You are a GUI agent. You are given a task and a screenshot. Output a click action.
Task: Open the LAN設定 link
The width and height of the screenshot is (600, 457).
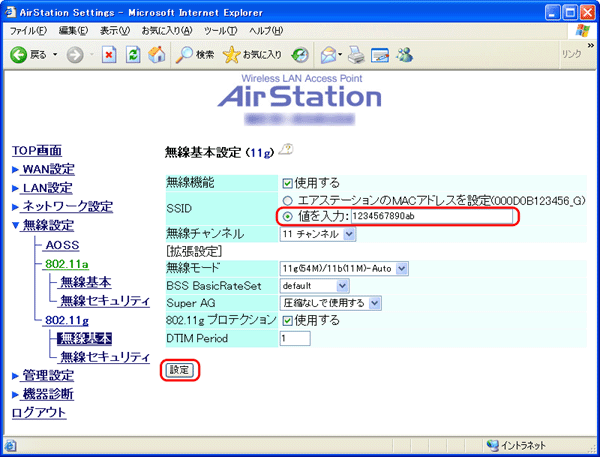47,188
